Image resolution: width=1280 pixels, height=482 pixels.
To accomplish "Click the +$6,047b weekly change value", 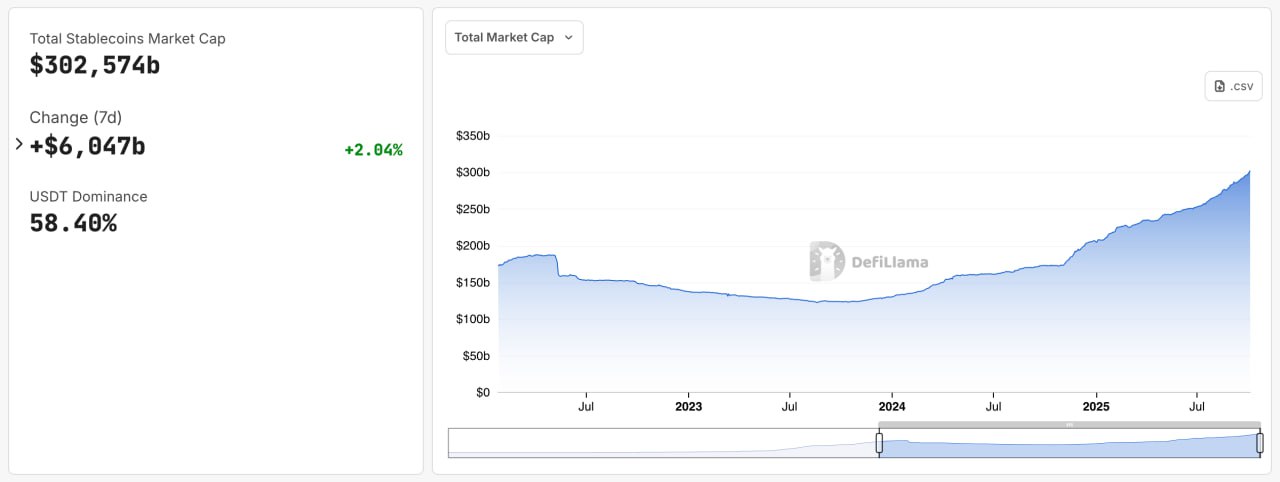I will click(x=88, y=146).
